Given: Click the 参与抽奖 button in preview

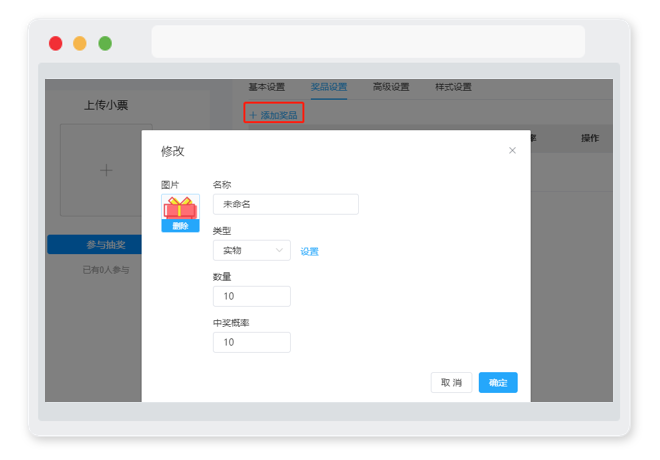Looking at the screenshot, I should (94, 245).
